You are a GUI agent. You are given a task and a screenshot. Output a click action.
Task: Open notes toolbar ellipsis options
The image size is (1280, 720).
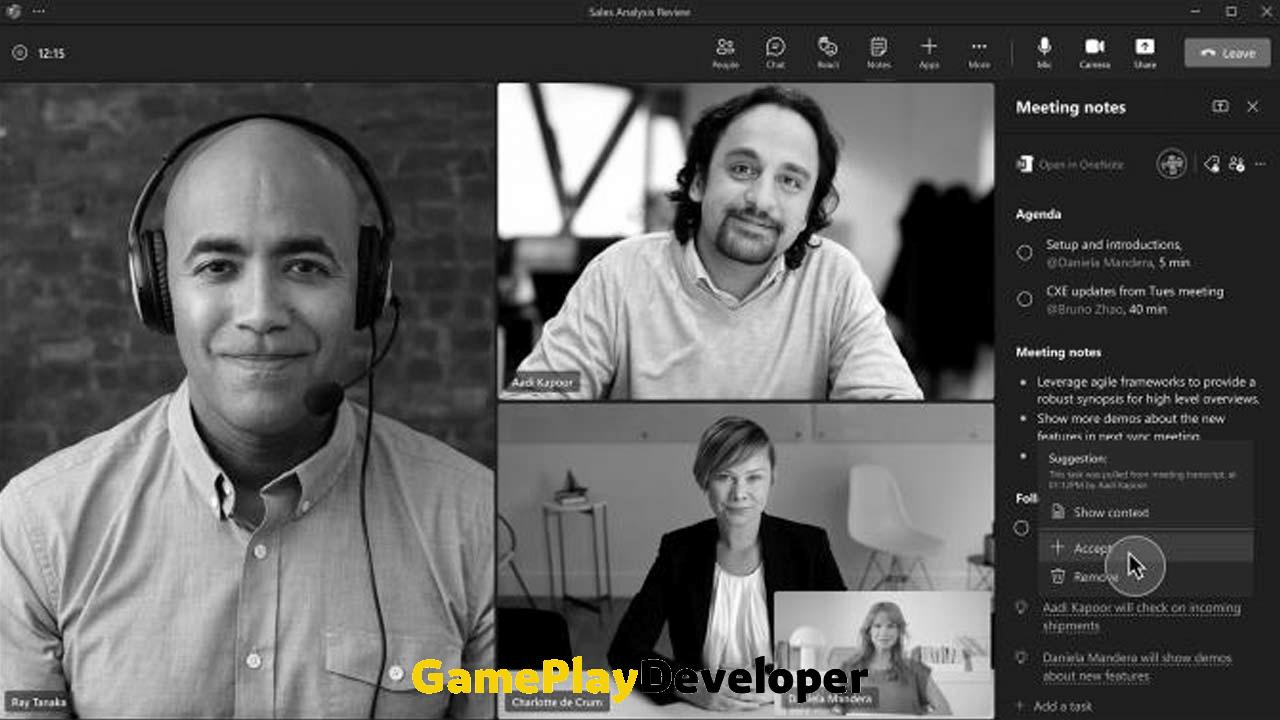[x=1260, y=164]
